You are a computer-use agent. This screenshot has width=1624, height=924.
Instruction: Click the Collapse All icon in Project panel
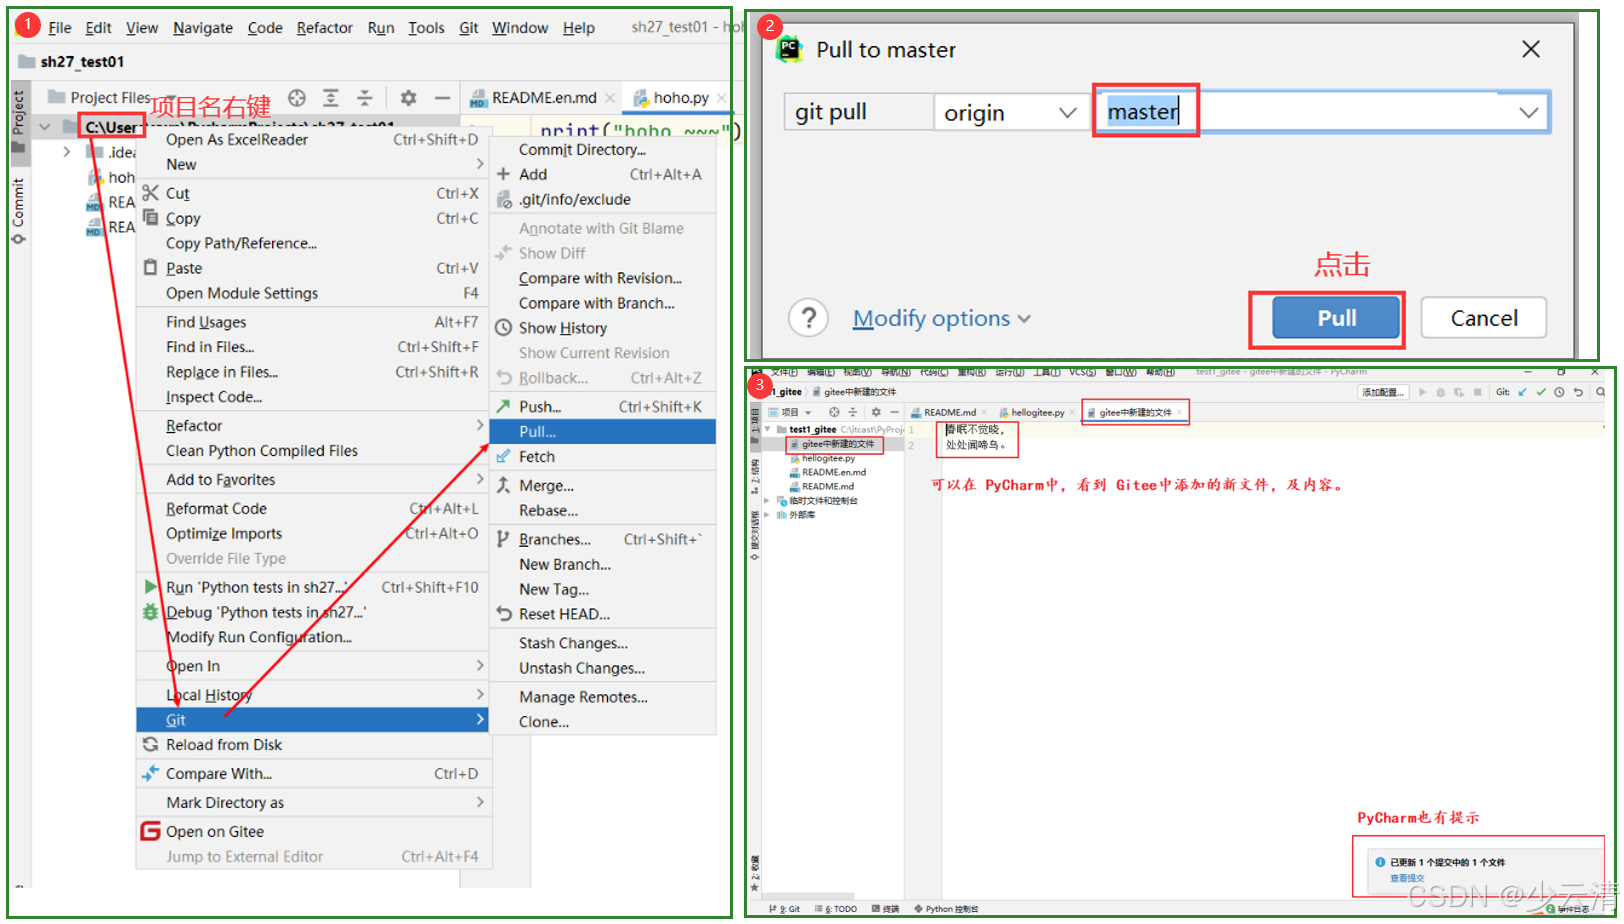365,98
